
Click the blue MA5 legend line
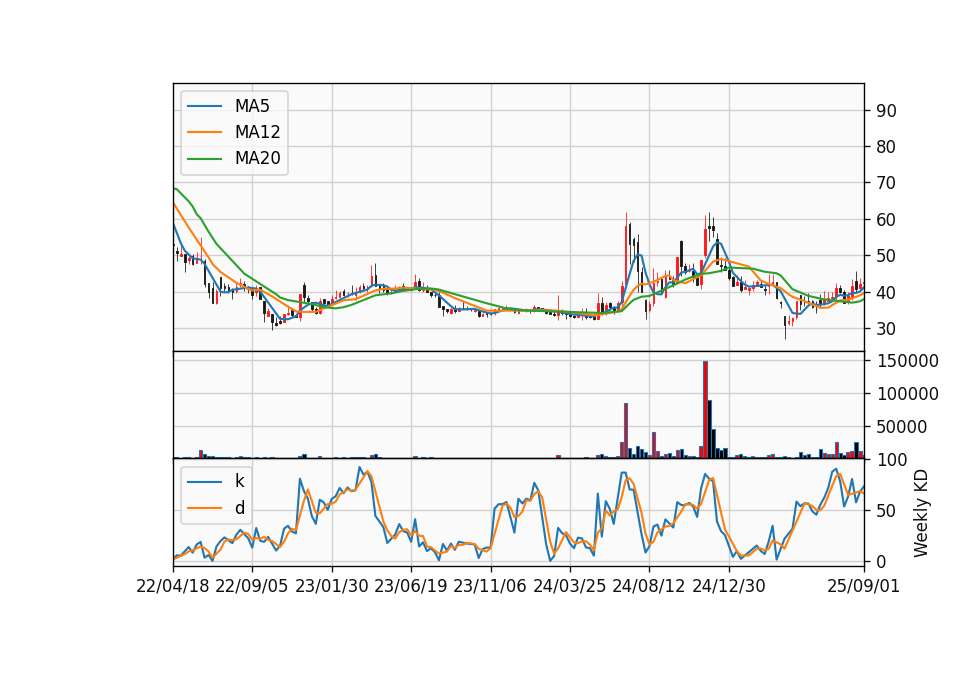tap(204, 107)
